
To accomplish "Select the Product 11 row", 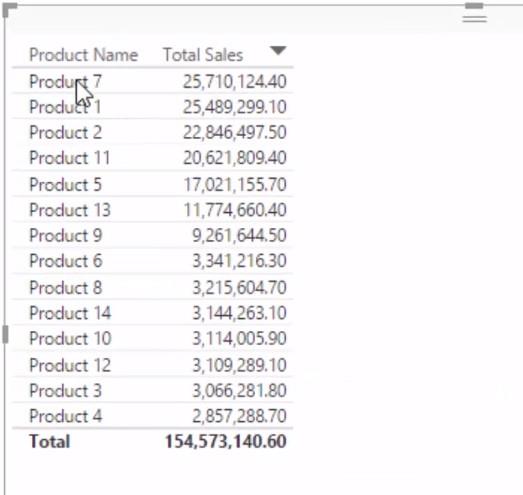I will [152, 158].
